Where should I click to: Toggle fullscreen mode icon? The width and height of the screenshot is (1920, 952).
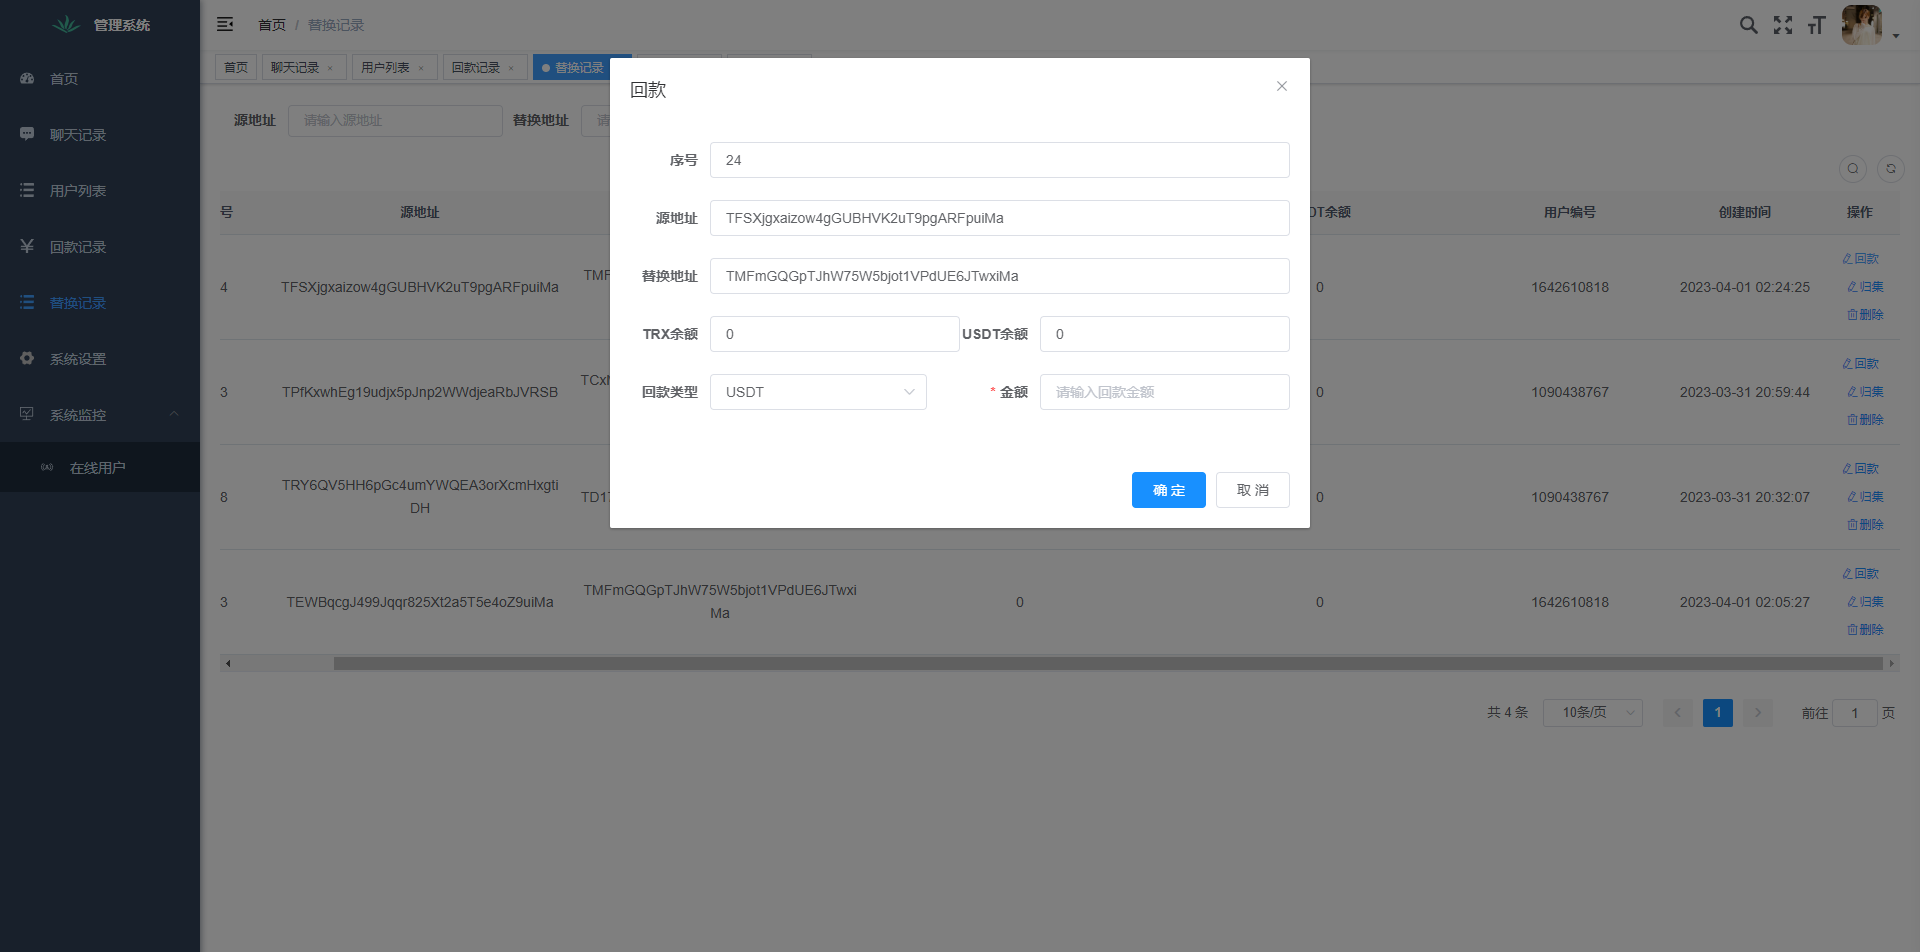pos(1782,25)
